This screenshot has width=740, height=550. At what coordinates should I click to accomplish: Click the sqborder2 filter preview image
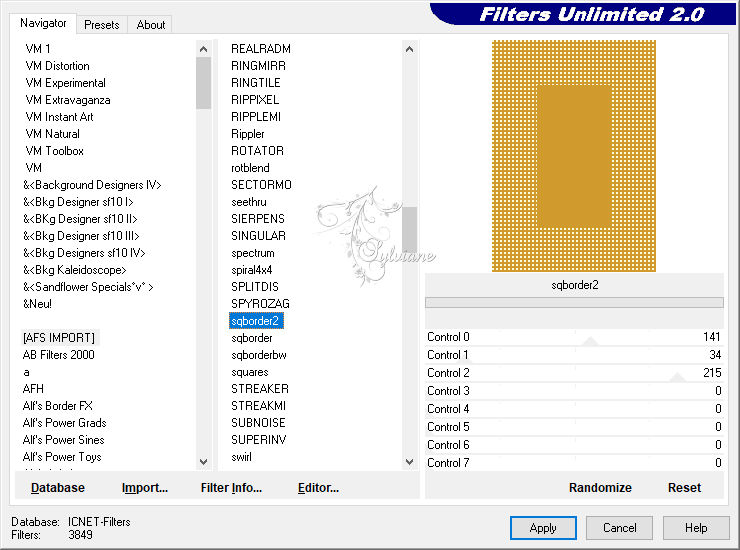point(574,156)
